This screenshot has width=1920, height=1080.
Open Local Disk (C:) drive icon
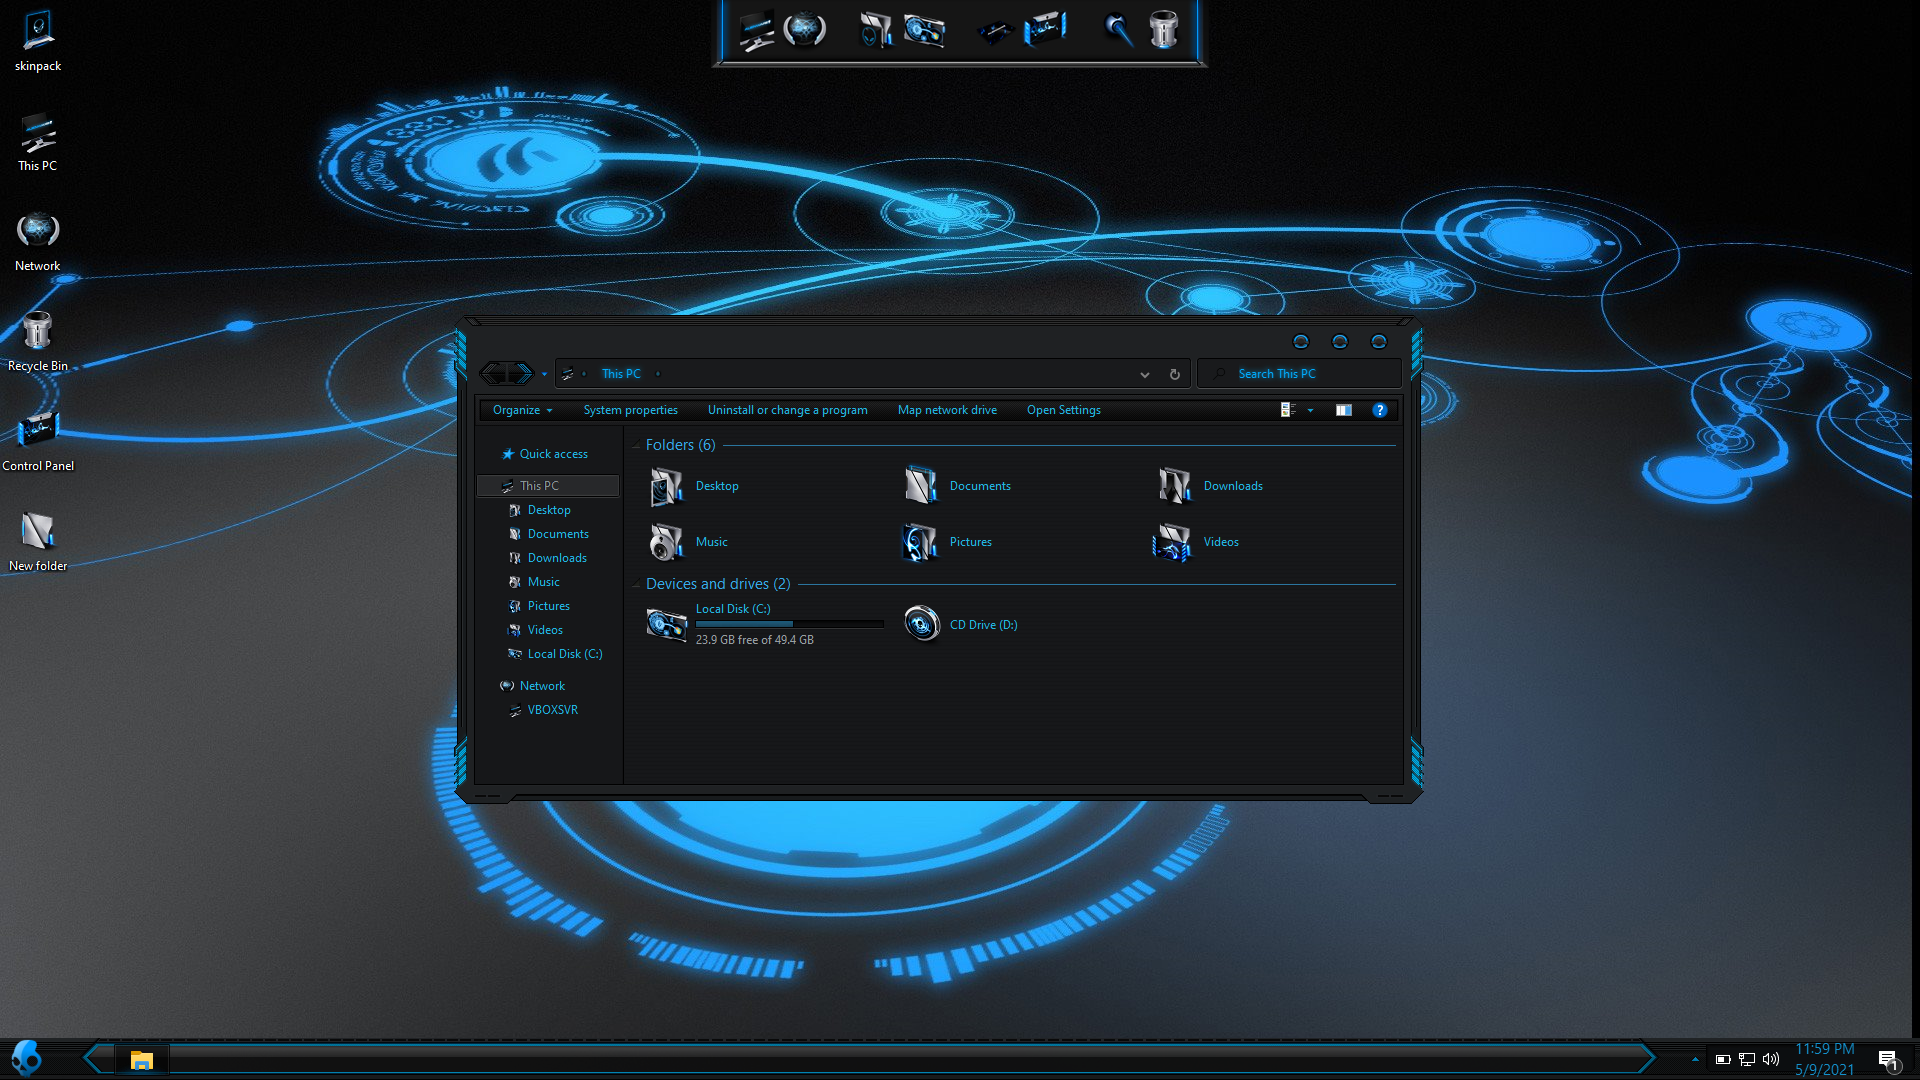point(666,624)
